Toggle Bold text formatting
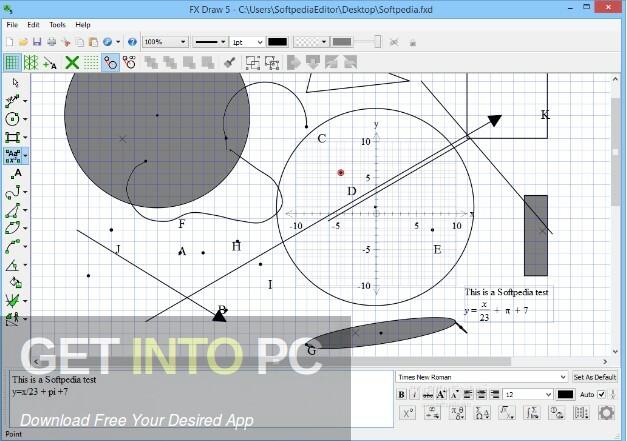This screenshot has height=441, width=627. (x=401, y=395)
